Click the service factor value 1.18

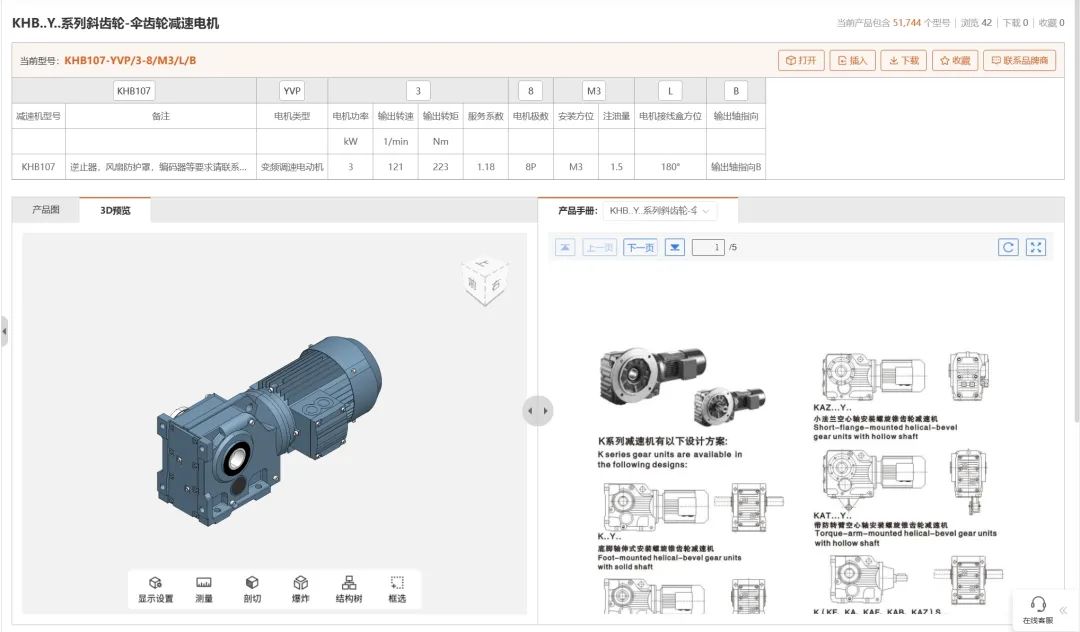tap(486, 167)
